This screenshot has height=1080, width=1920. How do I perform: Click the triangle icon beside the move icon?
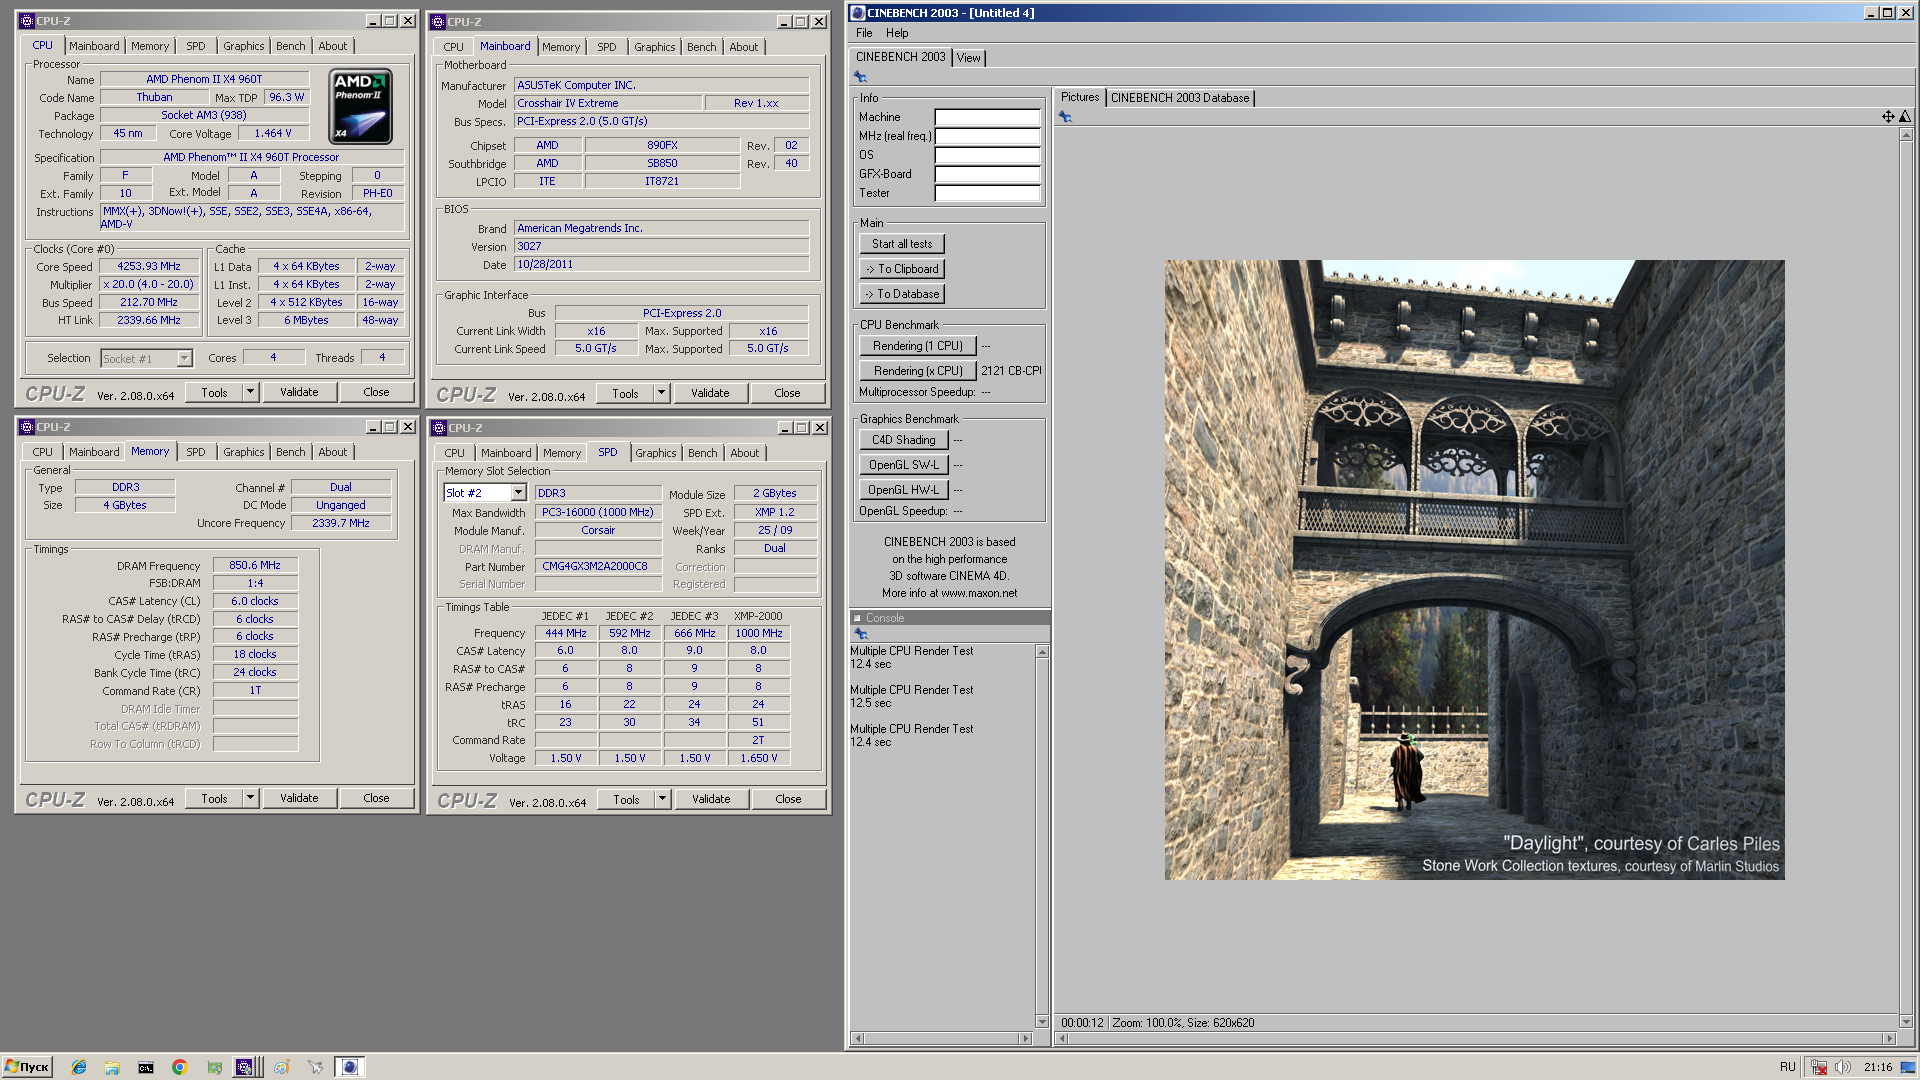pos(1905,117)
